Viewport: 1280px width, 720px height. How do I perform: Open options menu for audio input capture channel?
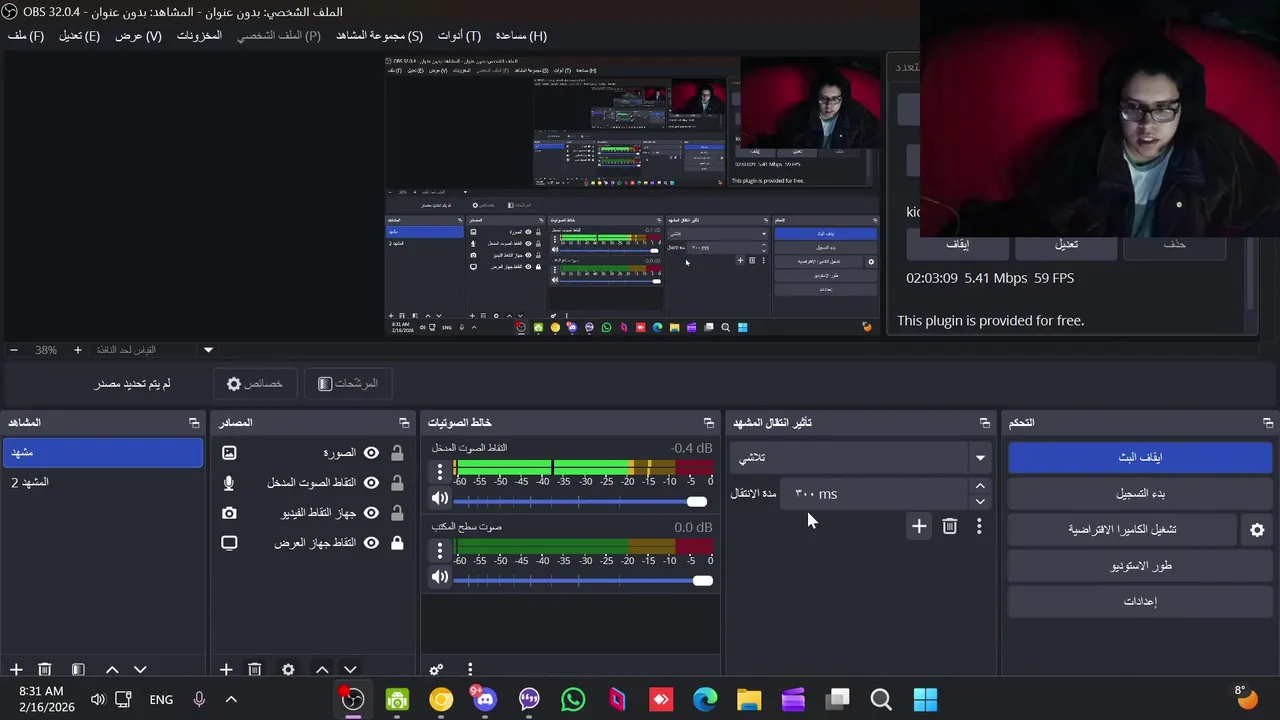click(x=439, y=470)
